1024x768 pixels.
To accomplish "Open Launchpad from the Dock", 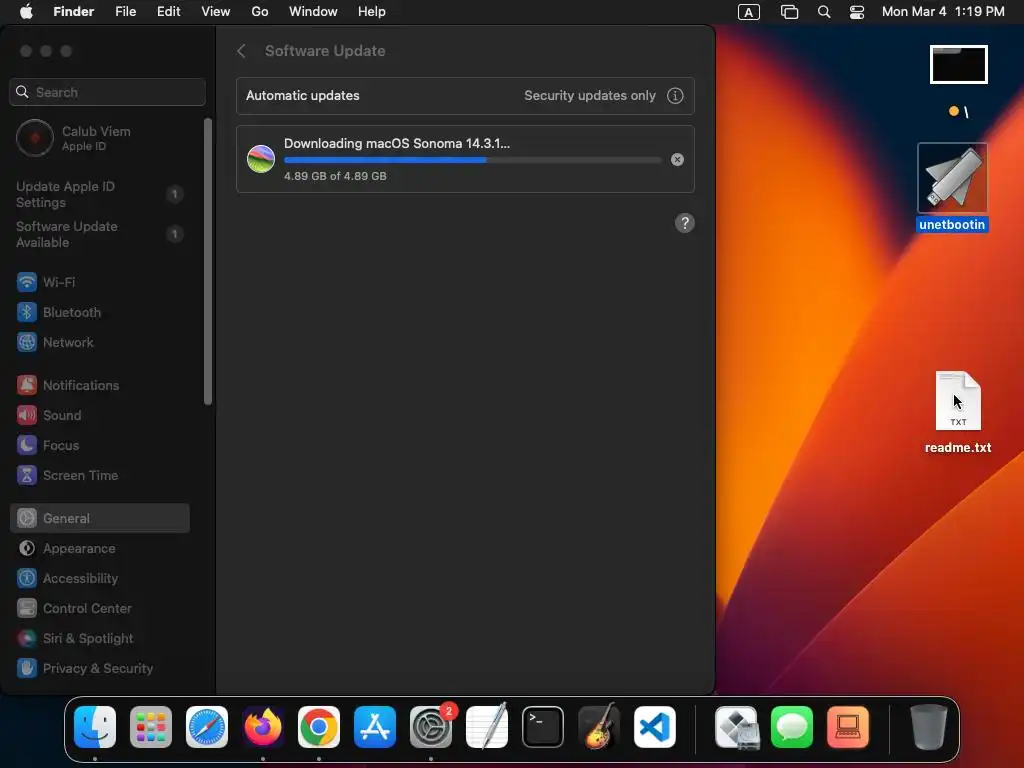I will (x=151, y=727).
